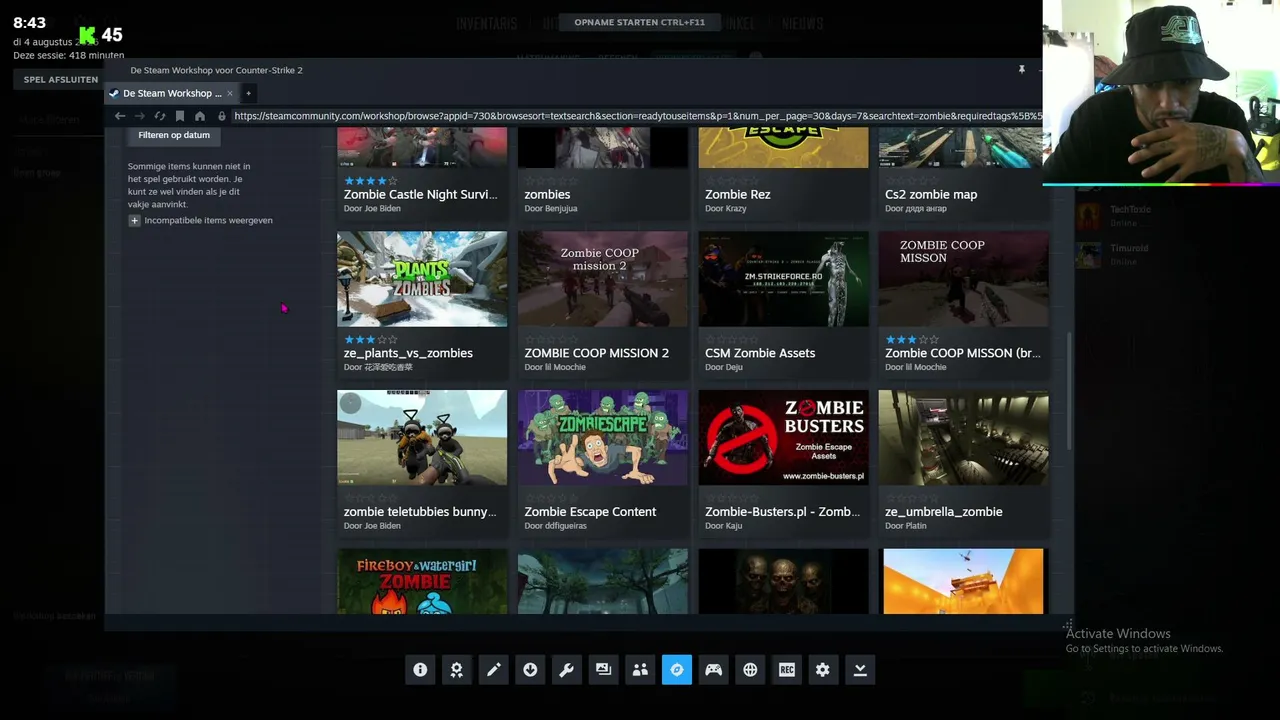1280x720 pixels.
Task: Open the controller icon in overlay toolbar
Action: [x=713, y=670]
